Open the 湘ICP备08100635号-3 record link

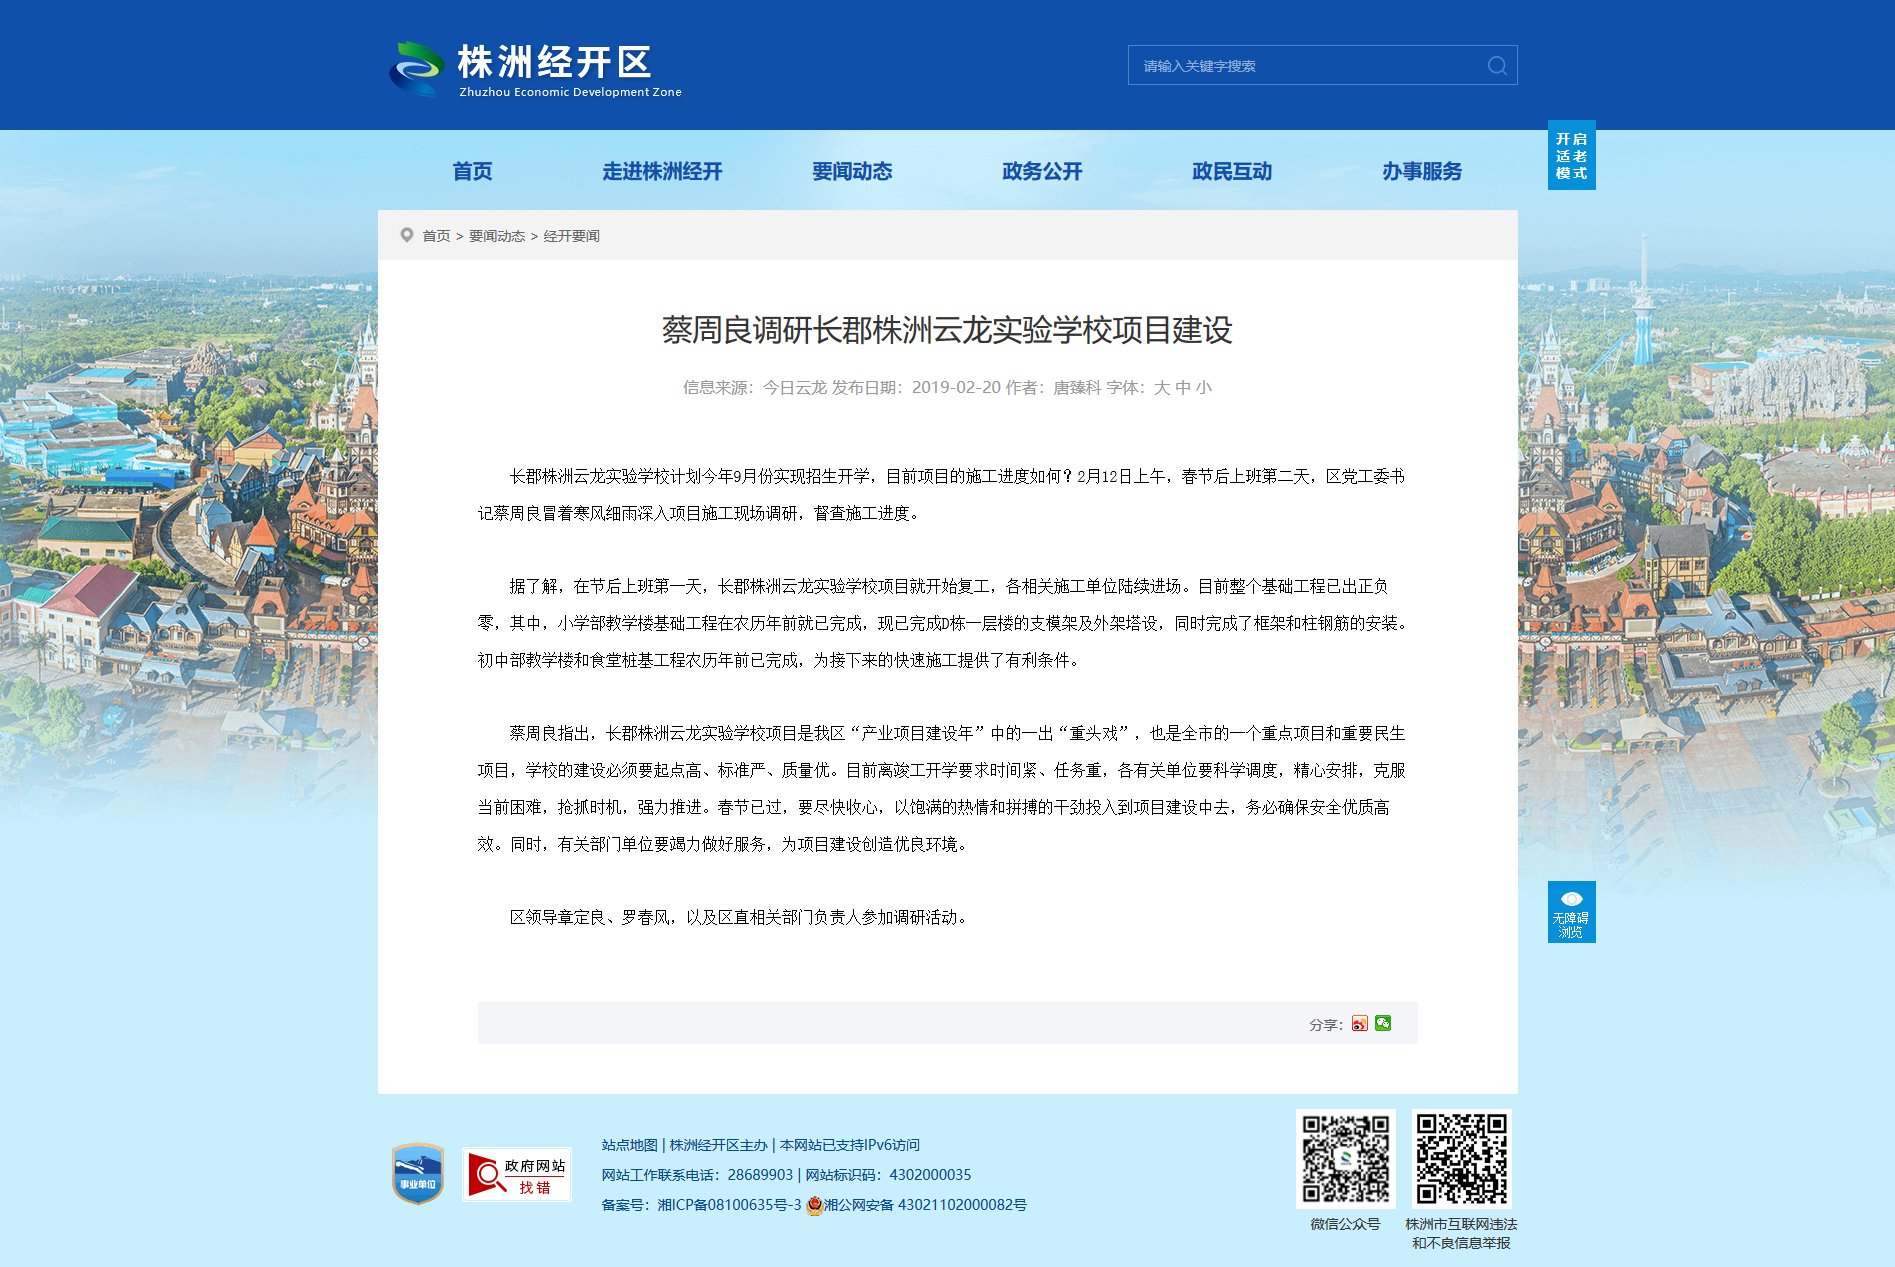(x=729, y=1205)
